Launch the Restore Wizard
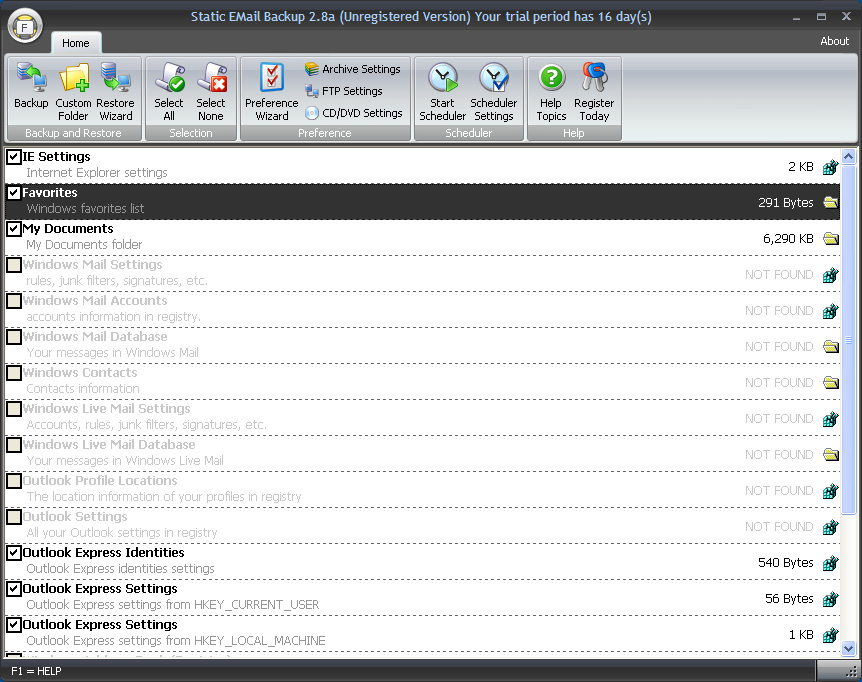 click(116, 88)
